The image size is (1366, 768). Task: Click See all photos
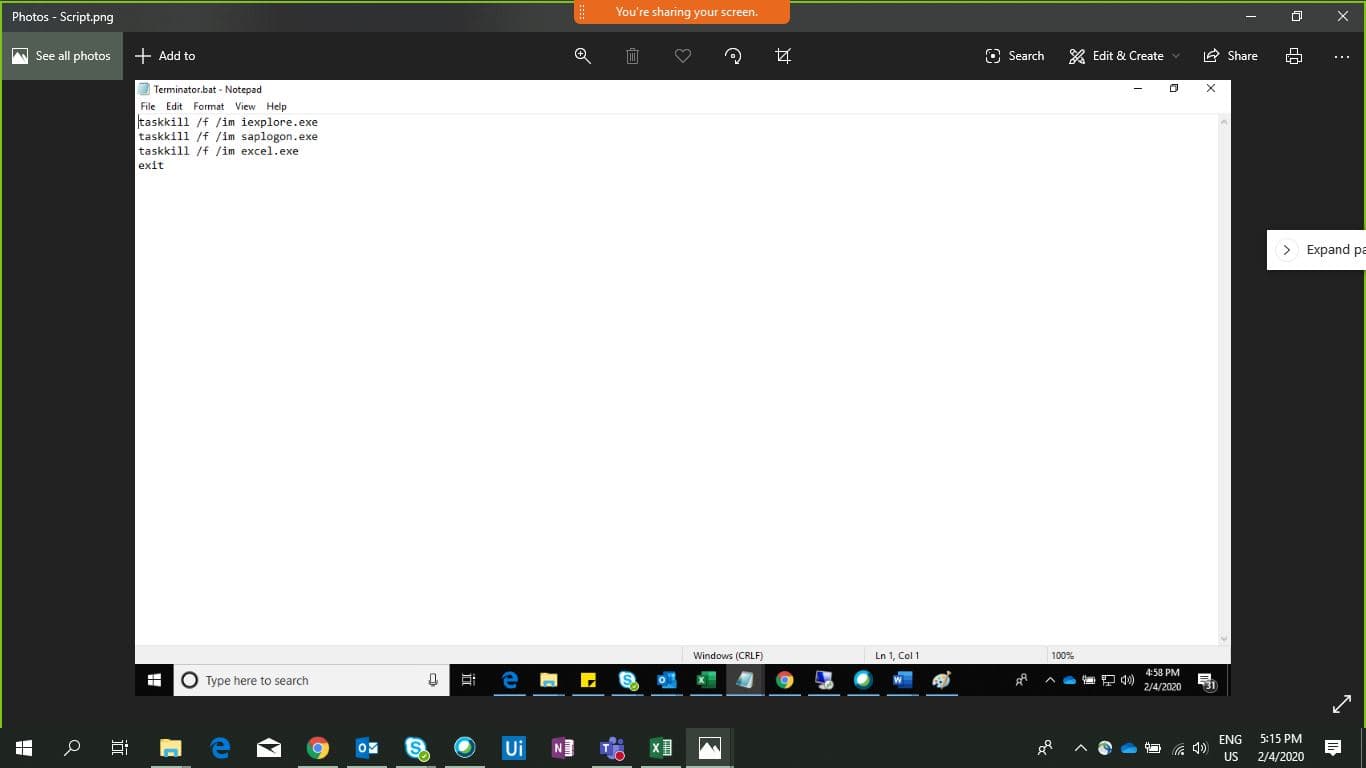[61, 56]
